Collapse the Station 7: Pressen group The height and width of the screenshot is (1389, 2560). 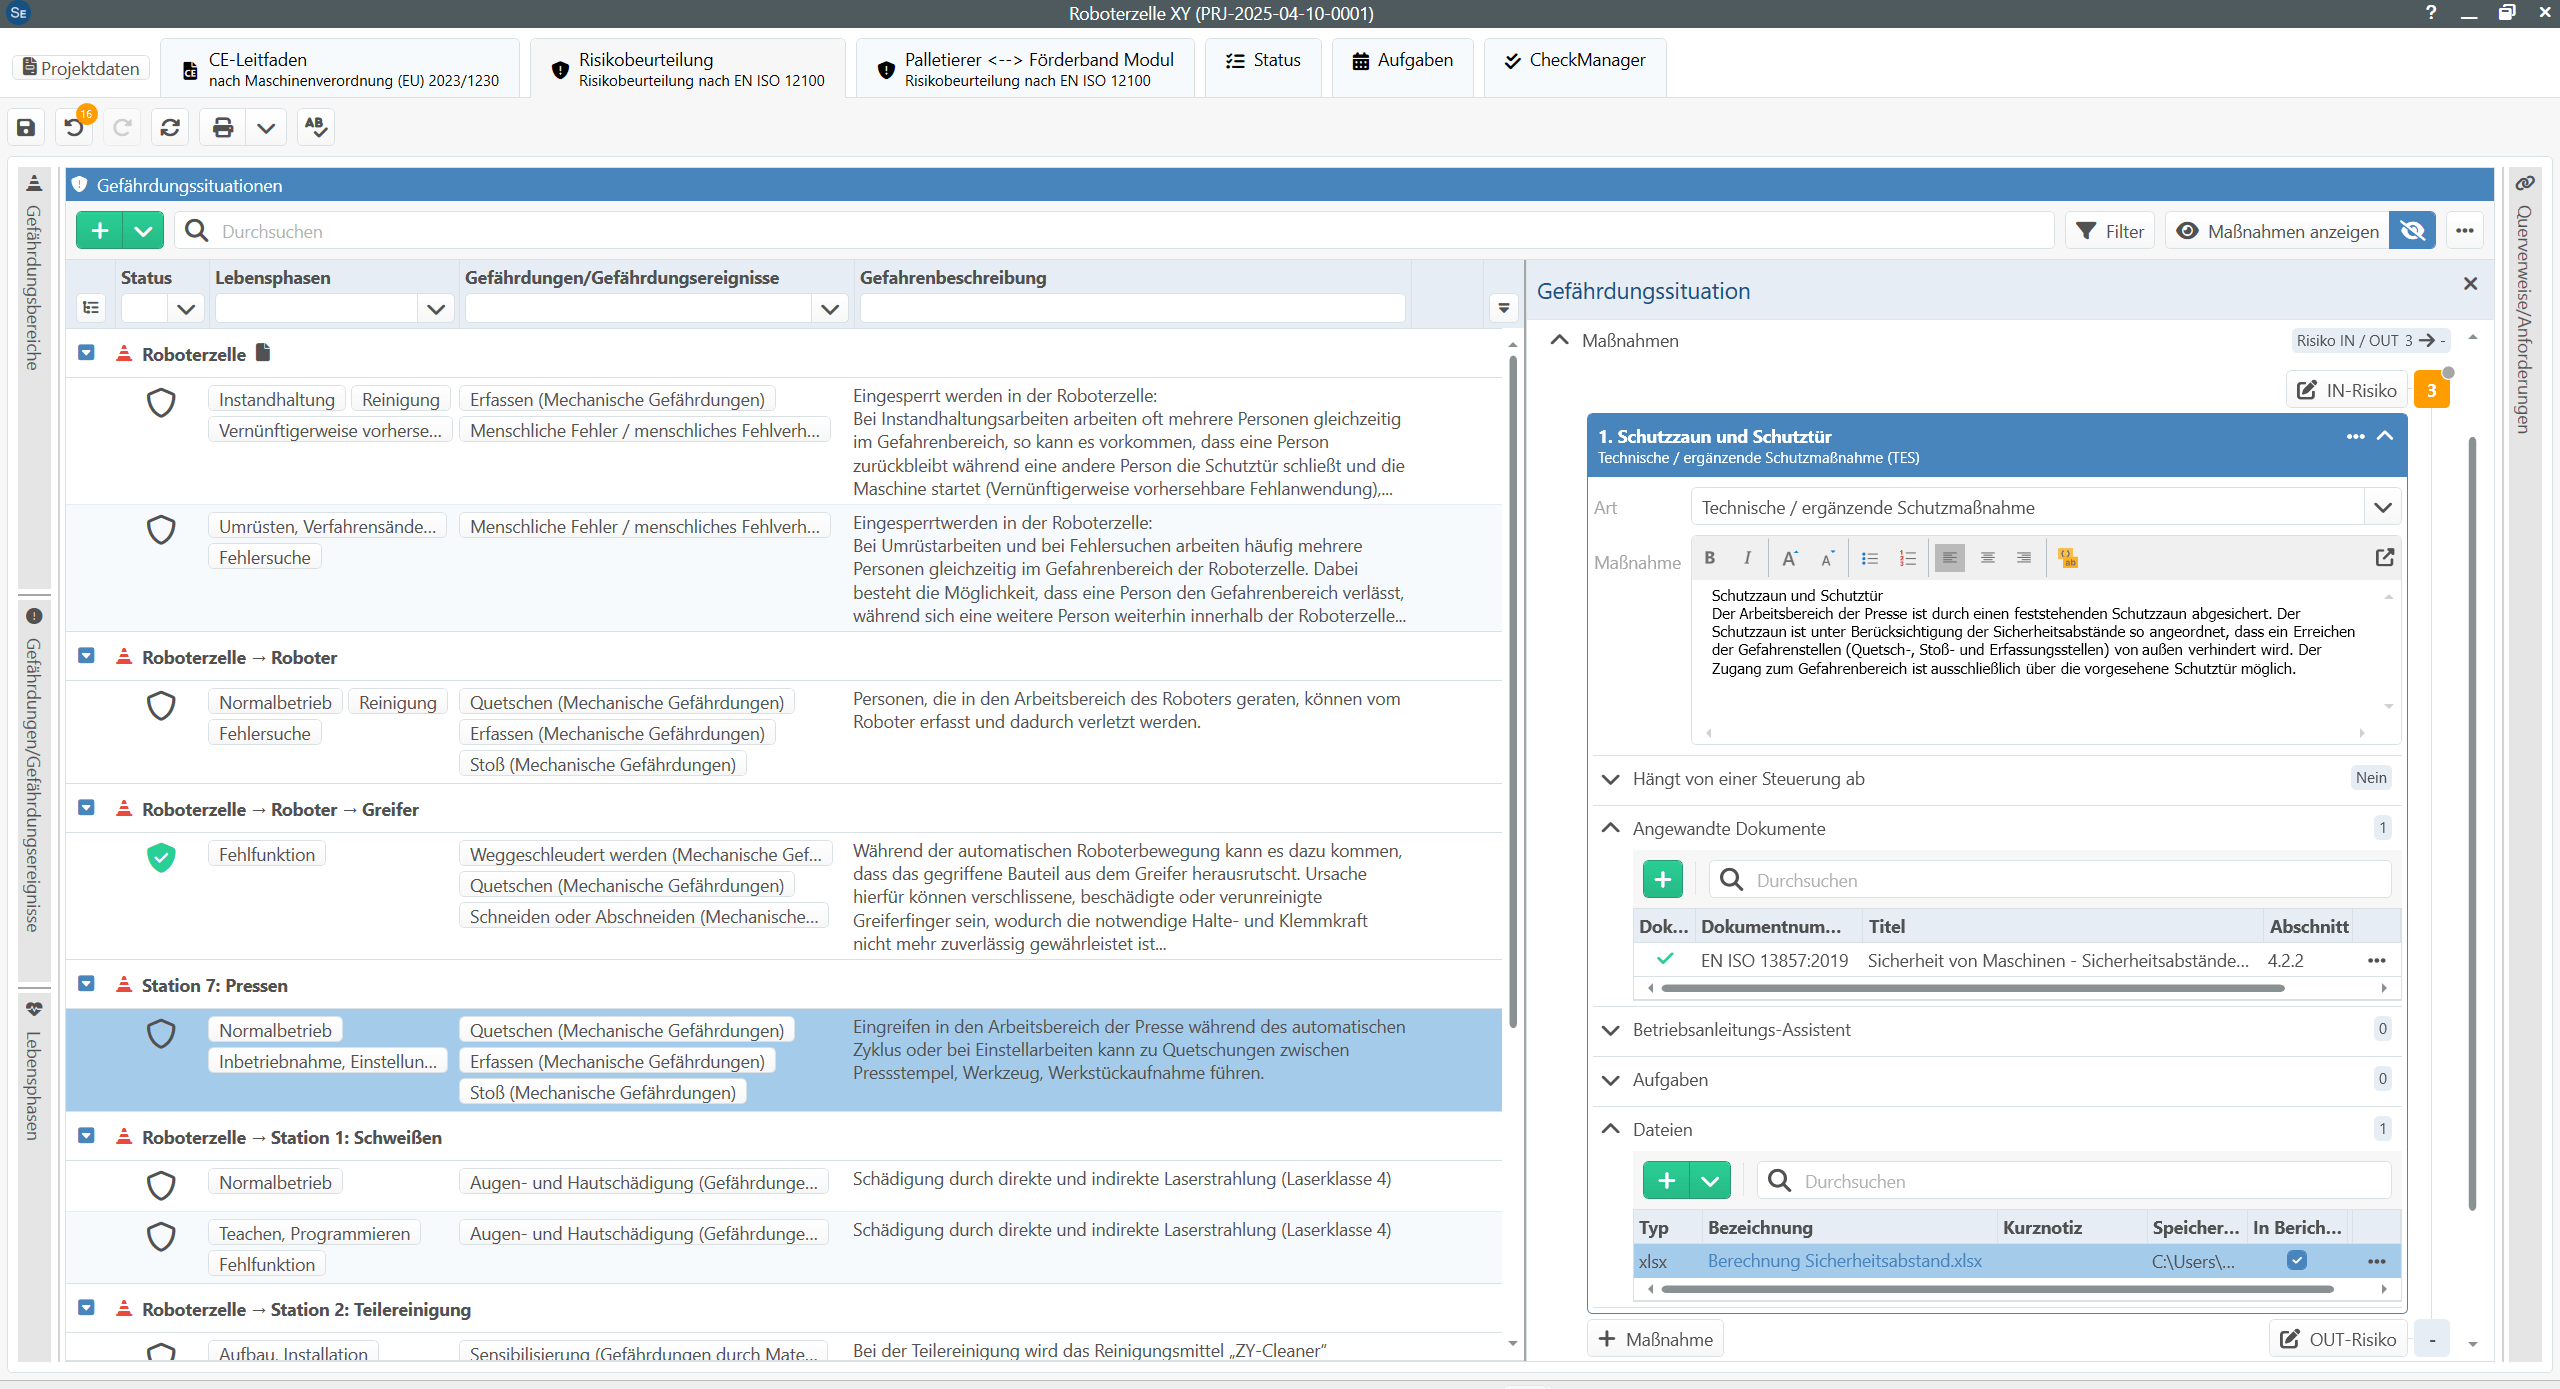click(x=86, y=984)
